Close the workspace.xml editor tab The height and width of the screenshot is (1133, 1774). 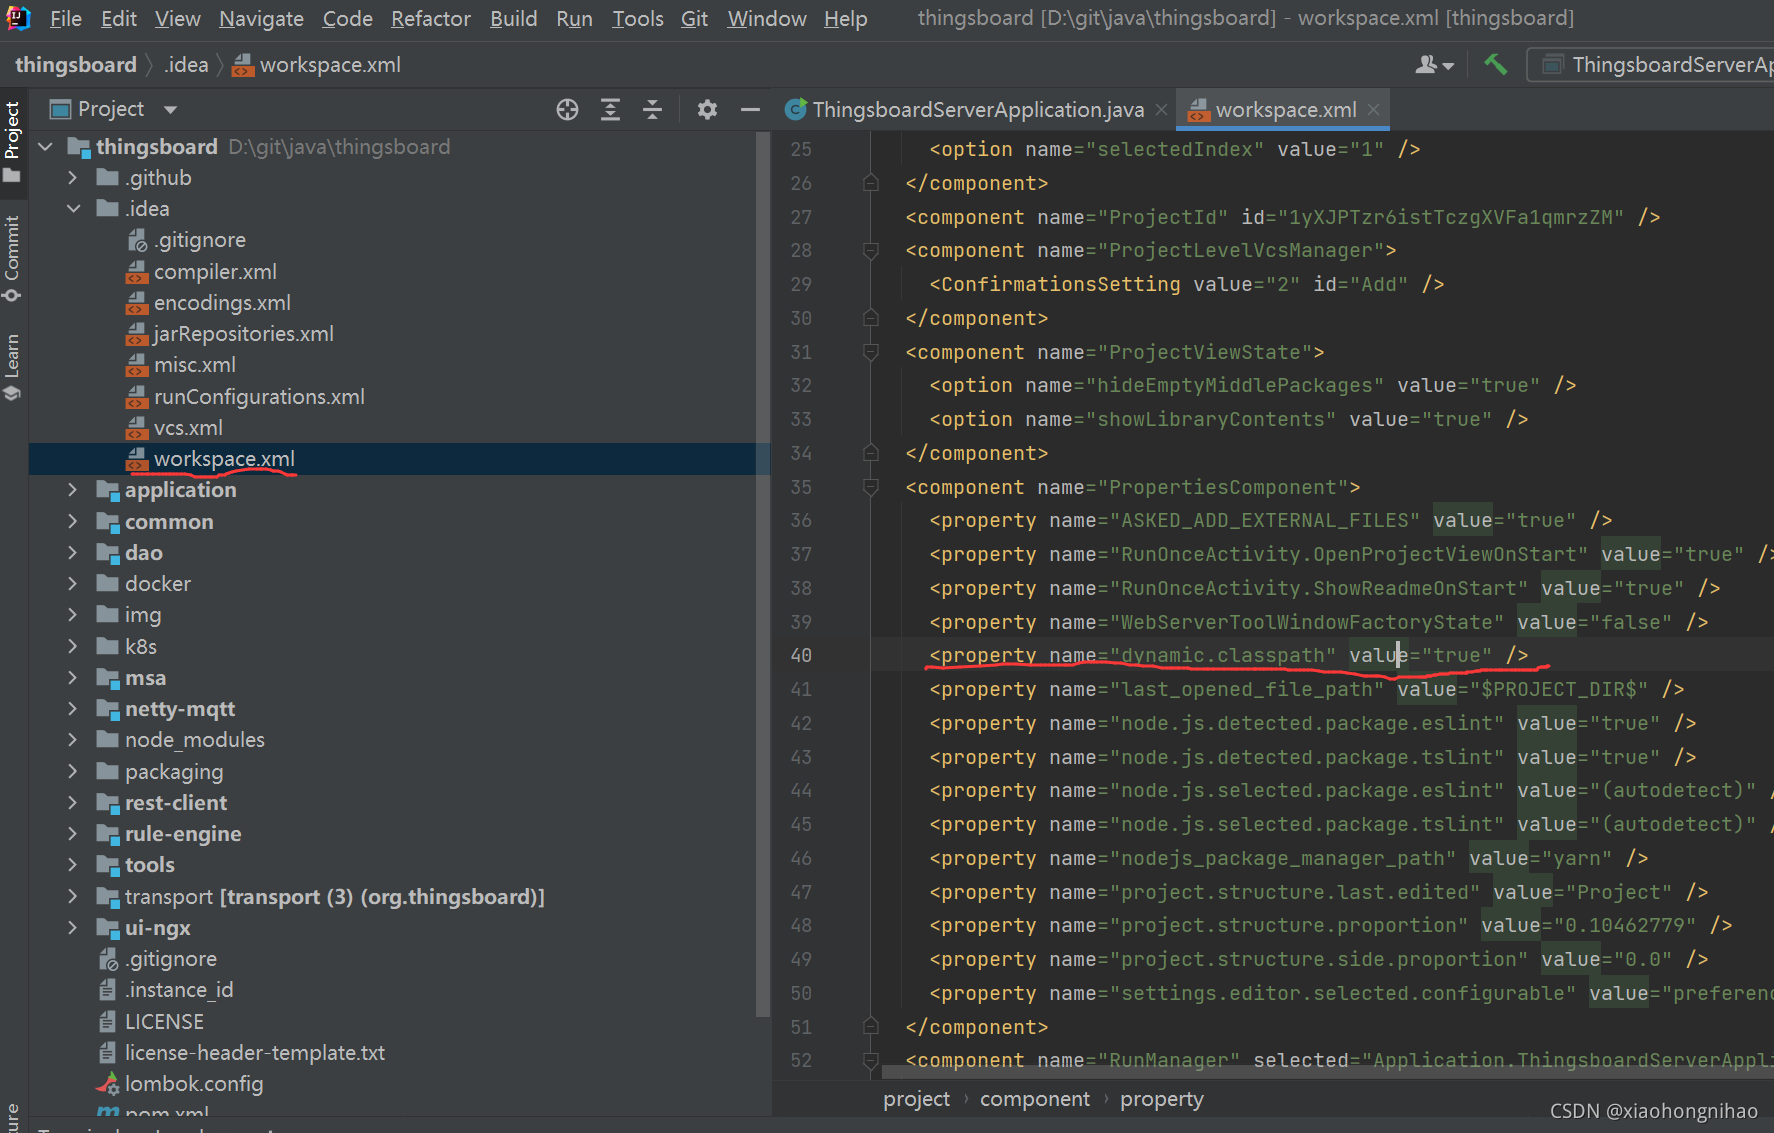click(x=1374, y=110)
